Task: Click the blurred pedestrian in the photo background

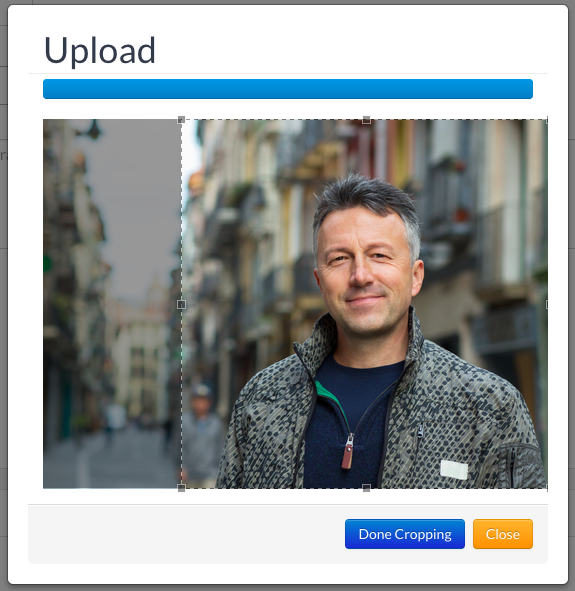Action: 202,433
